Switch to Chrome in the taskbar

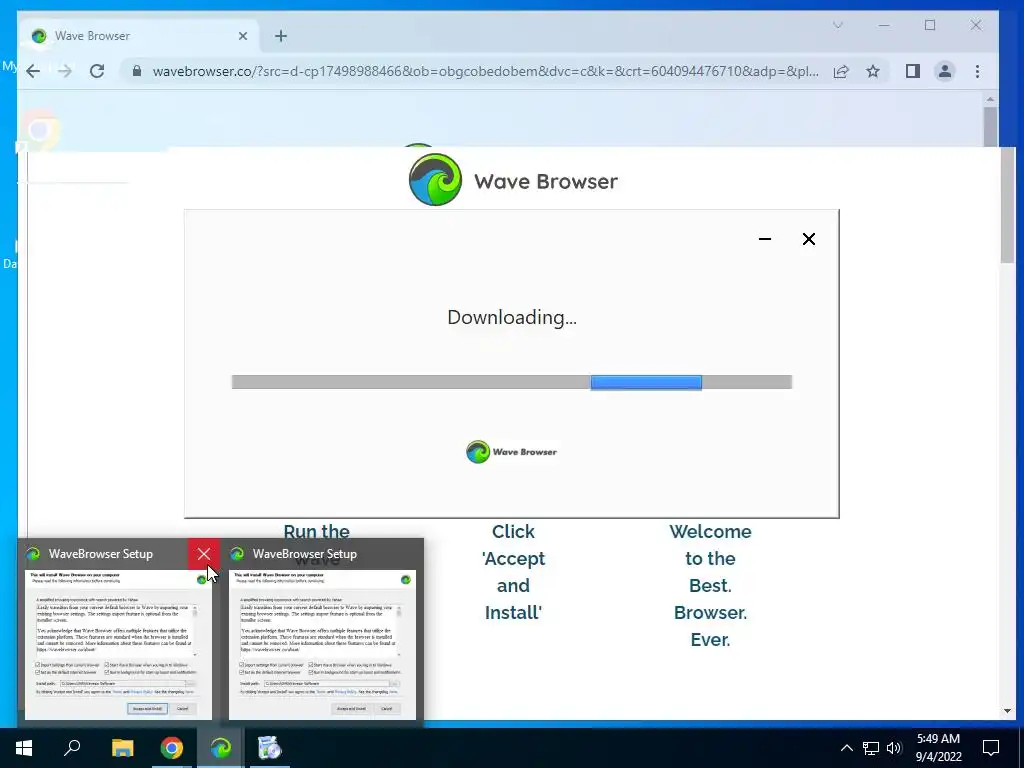click(172, 748)
